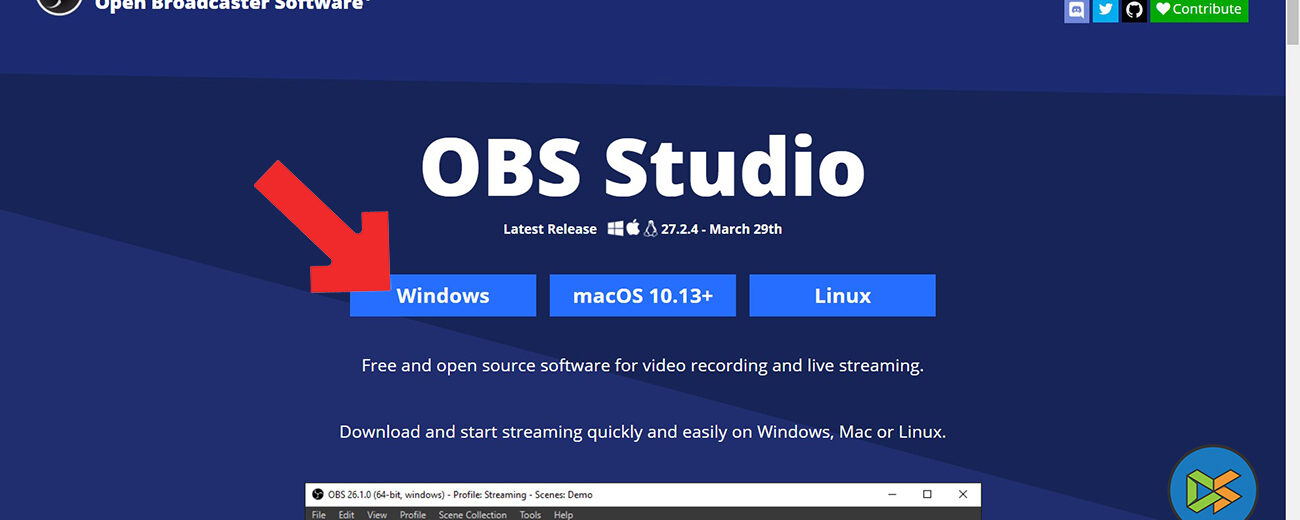Open the View menu in OBS preview
The image size is (1300, 520).
point(377,514)
